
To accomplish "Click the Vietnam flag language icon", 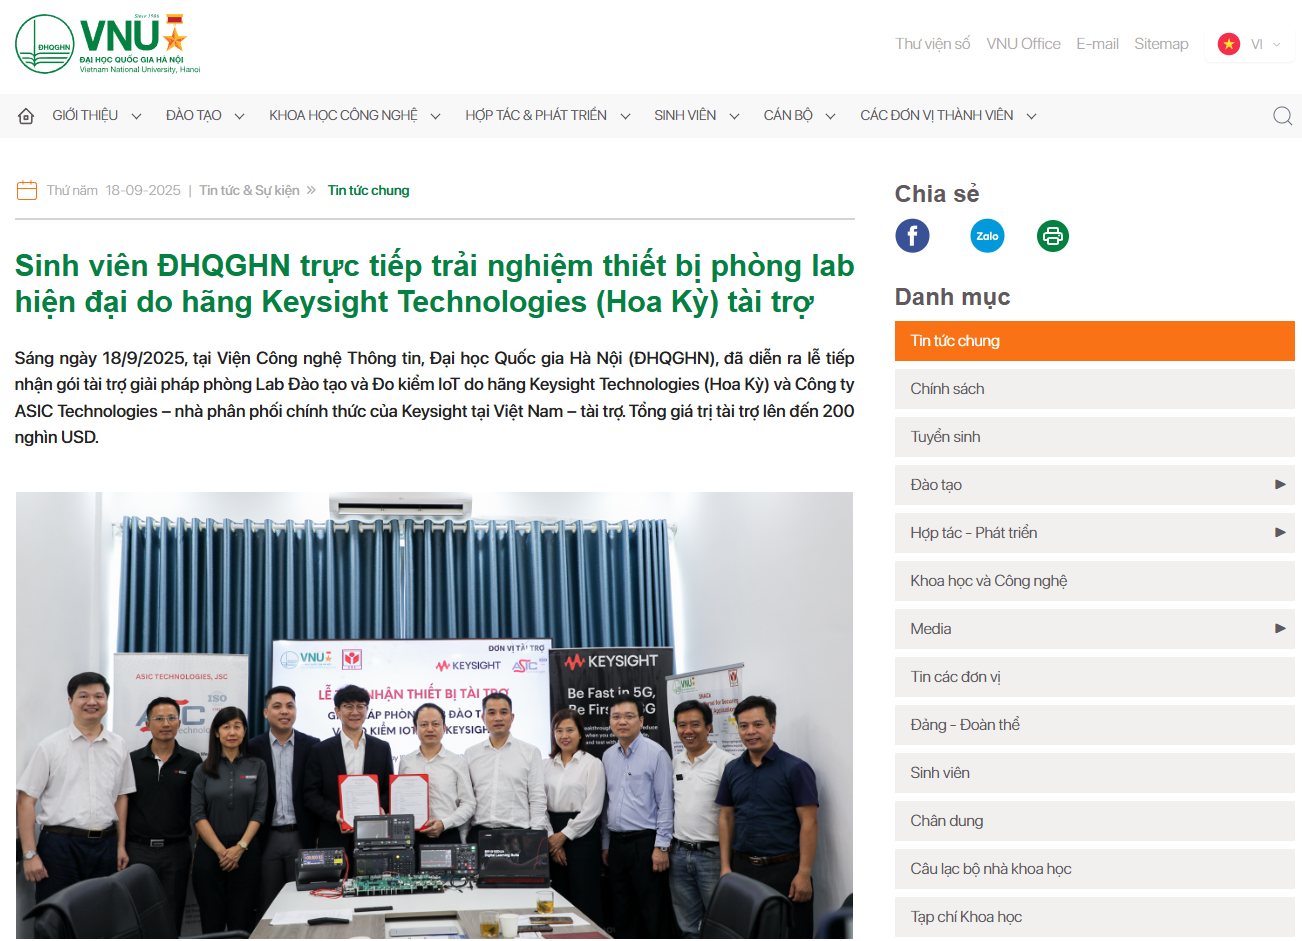I will pyautogui.click(x=1229, y=44).
